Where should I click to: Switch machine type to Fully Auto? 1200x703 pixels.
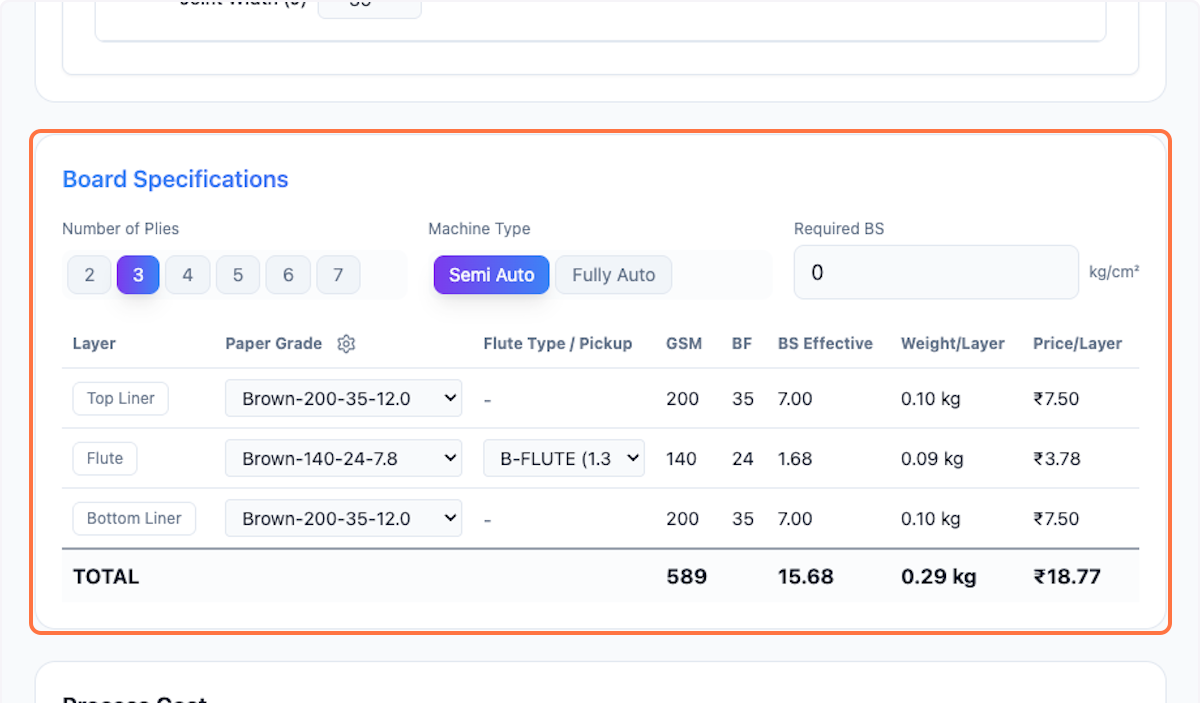pyautogui.click(x=613, y=275)
